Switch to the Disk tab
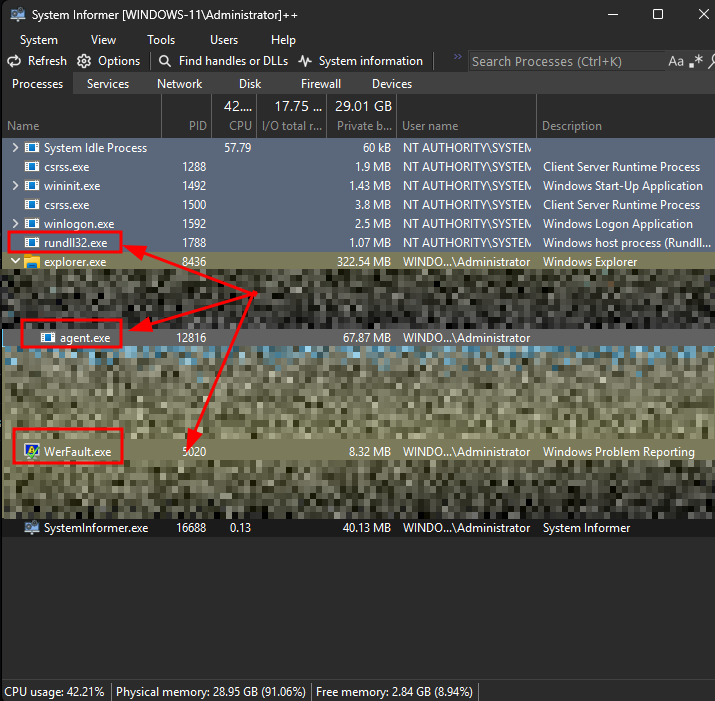The height and width of the screenshot is (701, 715). tap(250, 84)
